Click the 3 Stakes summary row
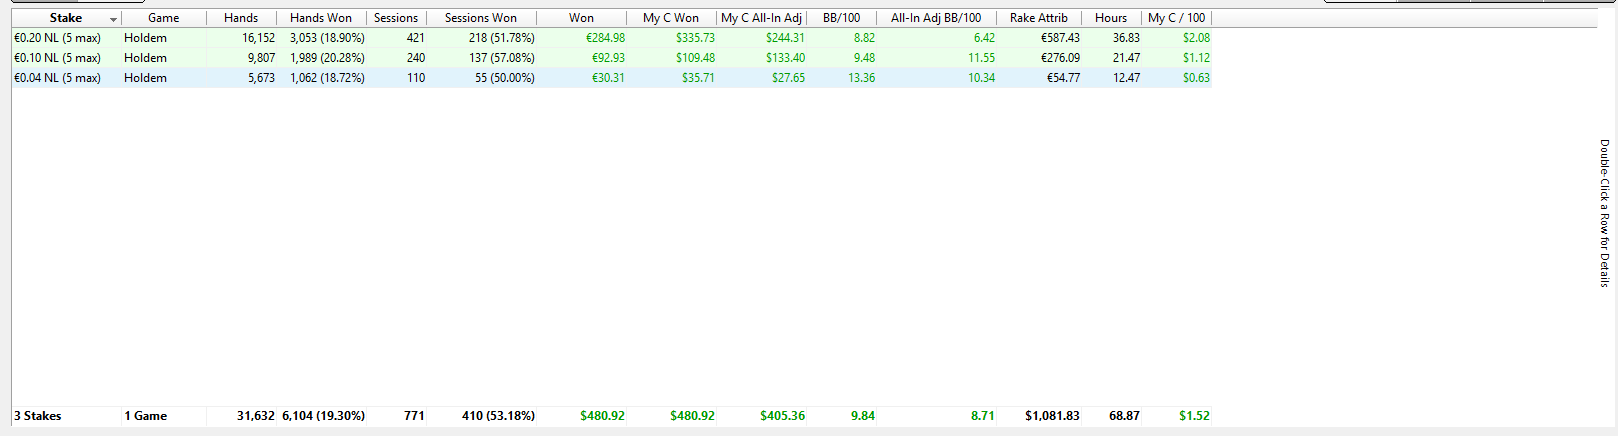The width and height of the screenshot is (1618, 436). (x=611, y=416)
